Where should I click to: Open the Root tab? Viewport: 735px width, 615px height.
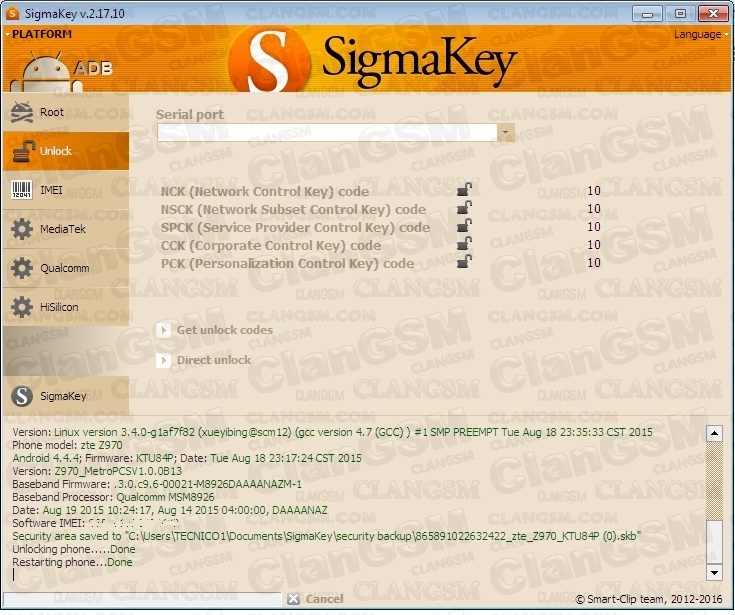(66, 112)
